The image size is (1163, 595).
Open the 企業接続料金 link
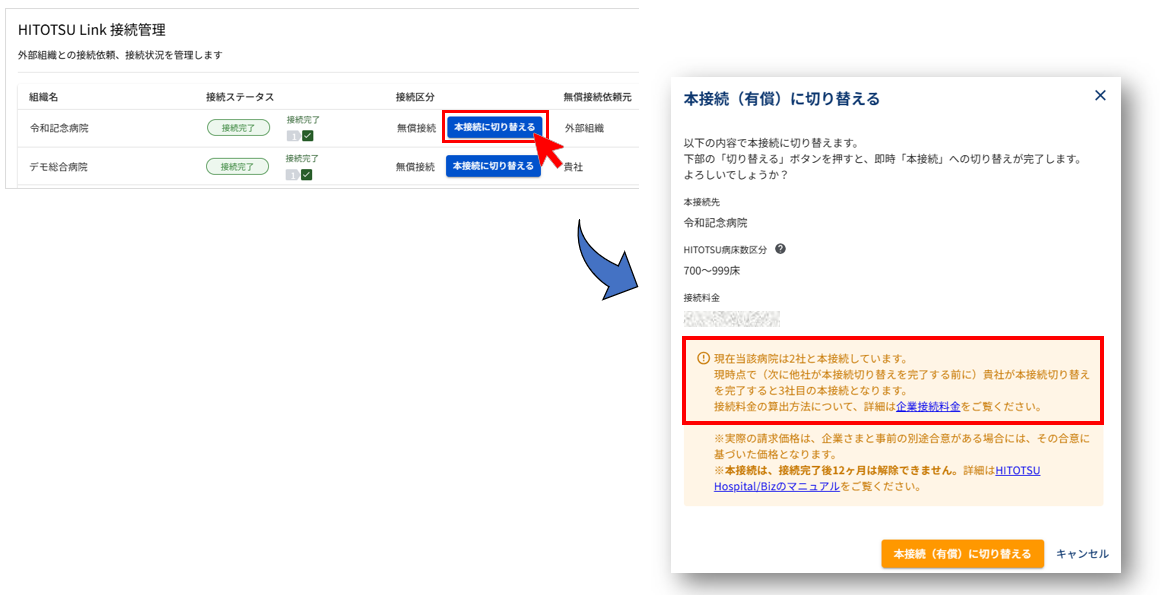928,407
